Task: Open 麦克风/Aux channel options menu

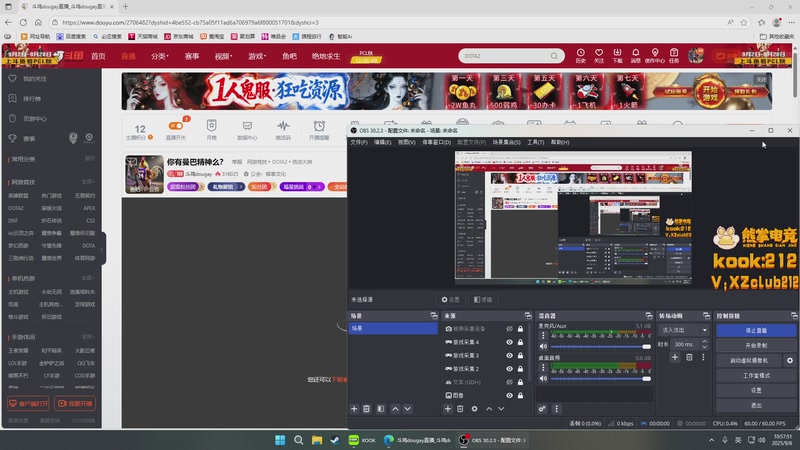Action: tap(543, 335)
